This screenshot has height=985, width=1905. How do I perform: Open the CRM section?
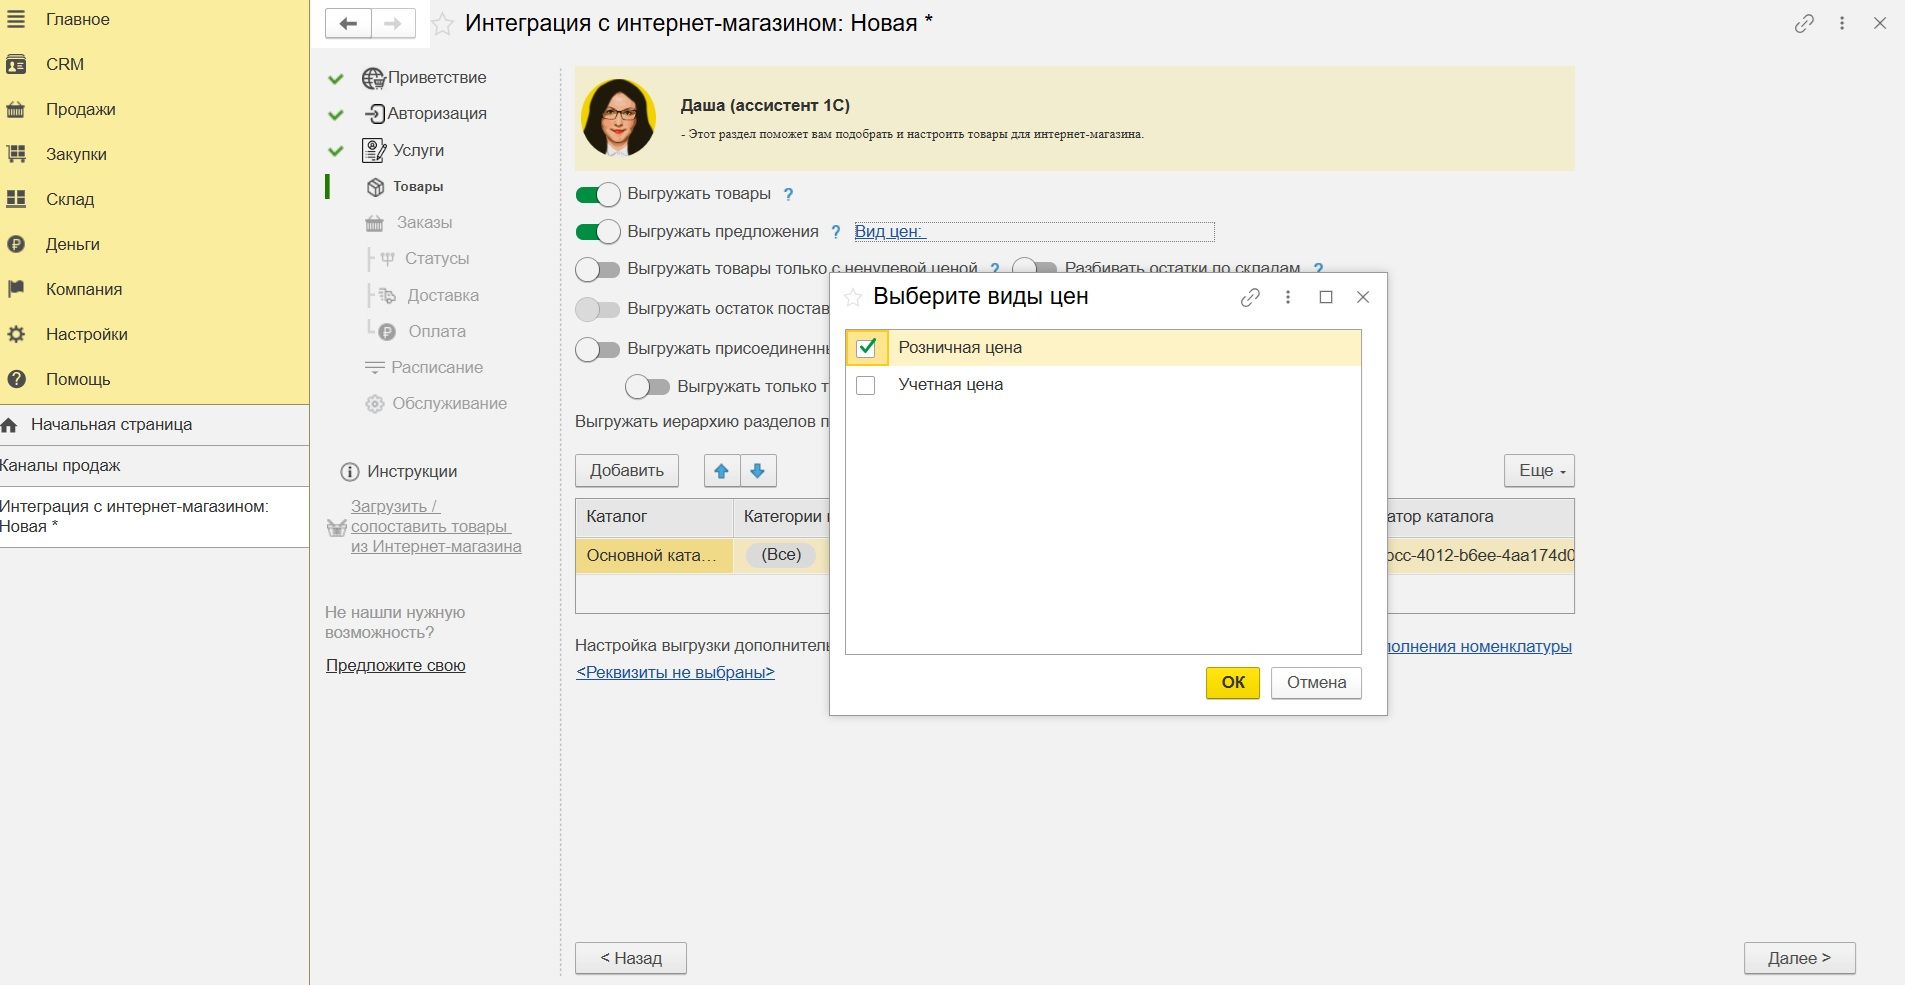tap(64, 64)
